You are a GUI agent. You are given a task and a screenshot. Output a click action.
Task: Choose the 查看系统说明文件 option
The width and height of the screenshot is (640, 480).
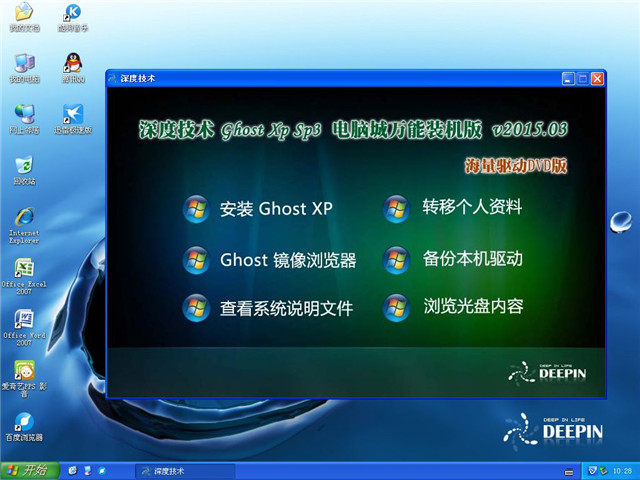click(268, 308)
